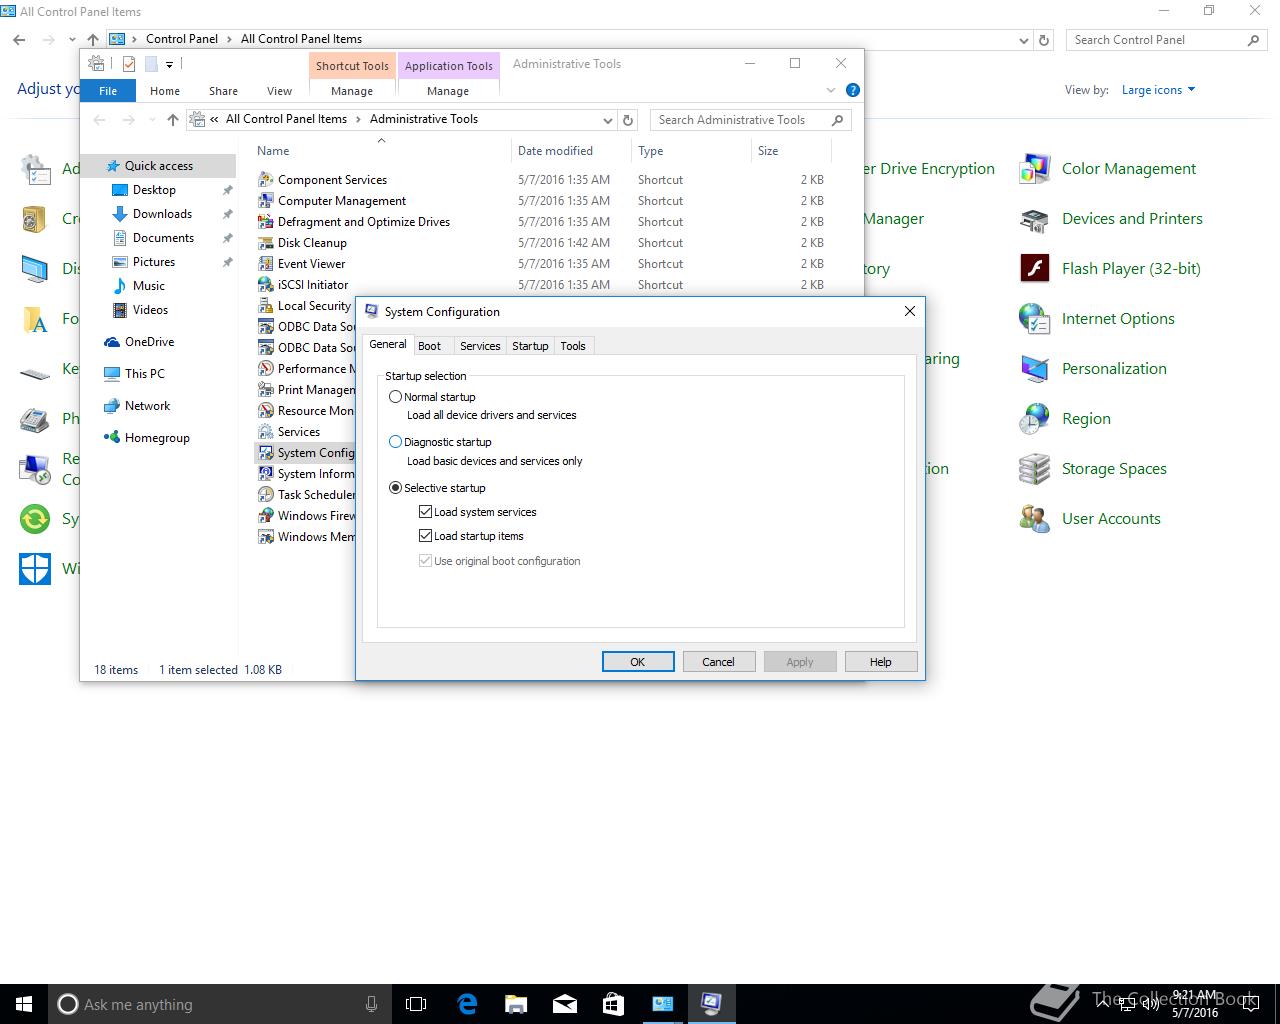Select Event Viewer shortcut icon
This screenshot has height=1024, width=1280.
click(x=265, y=264)
